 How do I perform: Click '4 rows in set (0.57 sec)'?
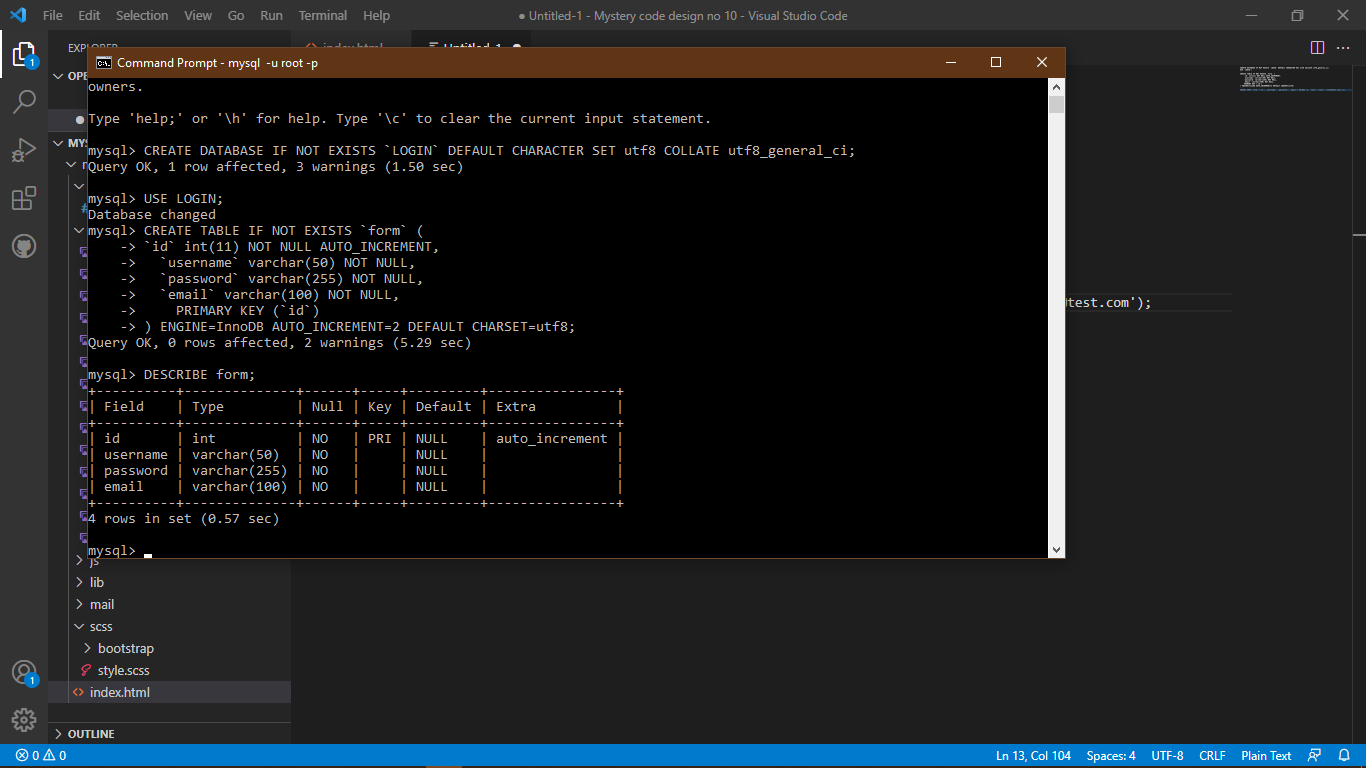point(184,519)
